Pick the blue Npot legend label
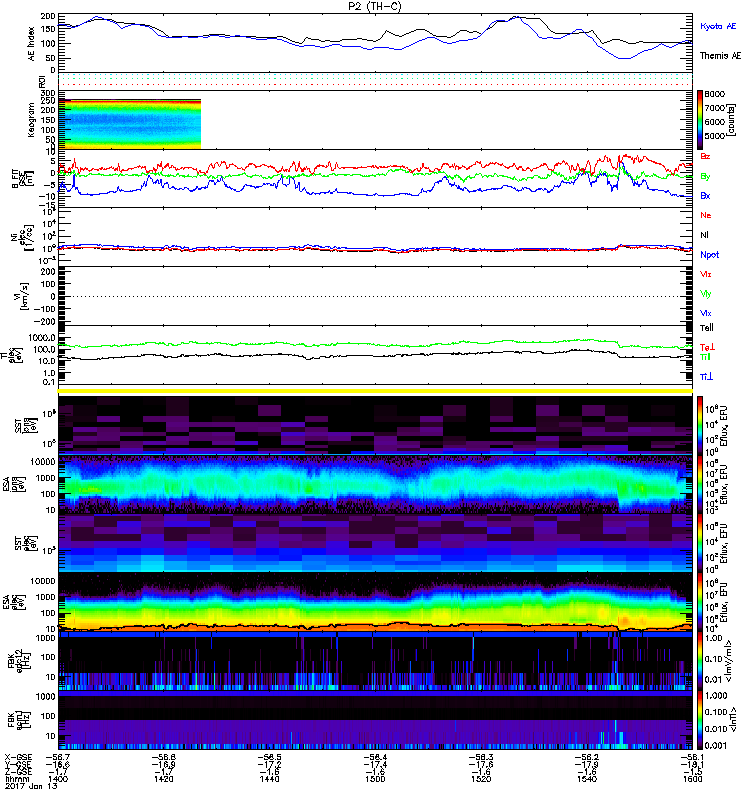The image size is (750, 800). click(710, 255)
